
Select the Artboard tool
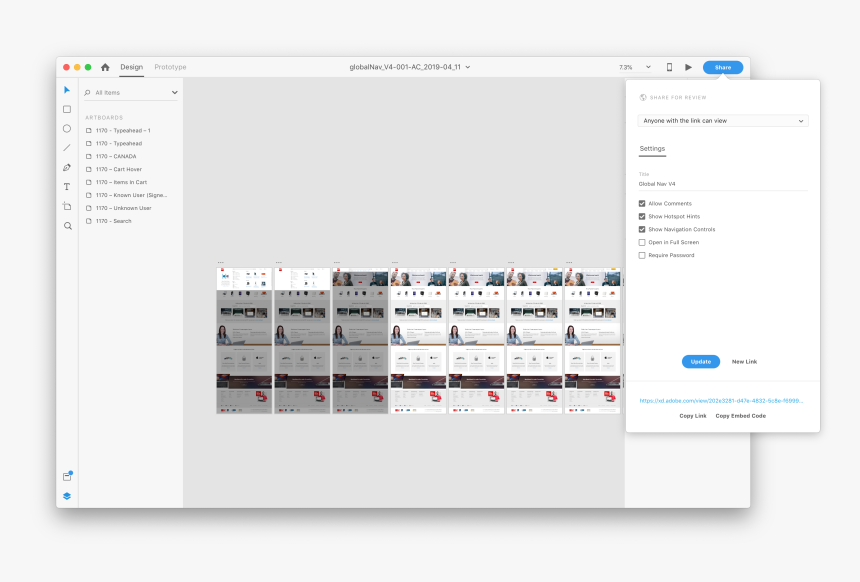[67, 206]
